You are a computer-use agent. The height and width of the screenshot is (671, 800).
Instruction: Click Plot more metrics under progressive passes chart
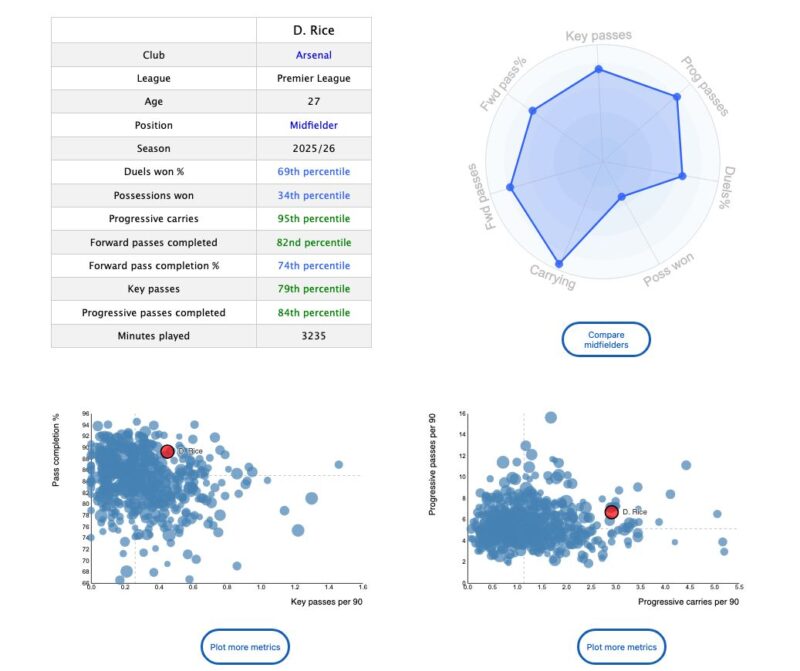click(621, 647)
